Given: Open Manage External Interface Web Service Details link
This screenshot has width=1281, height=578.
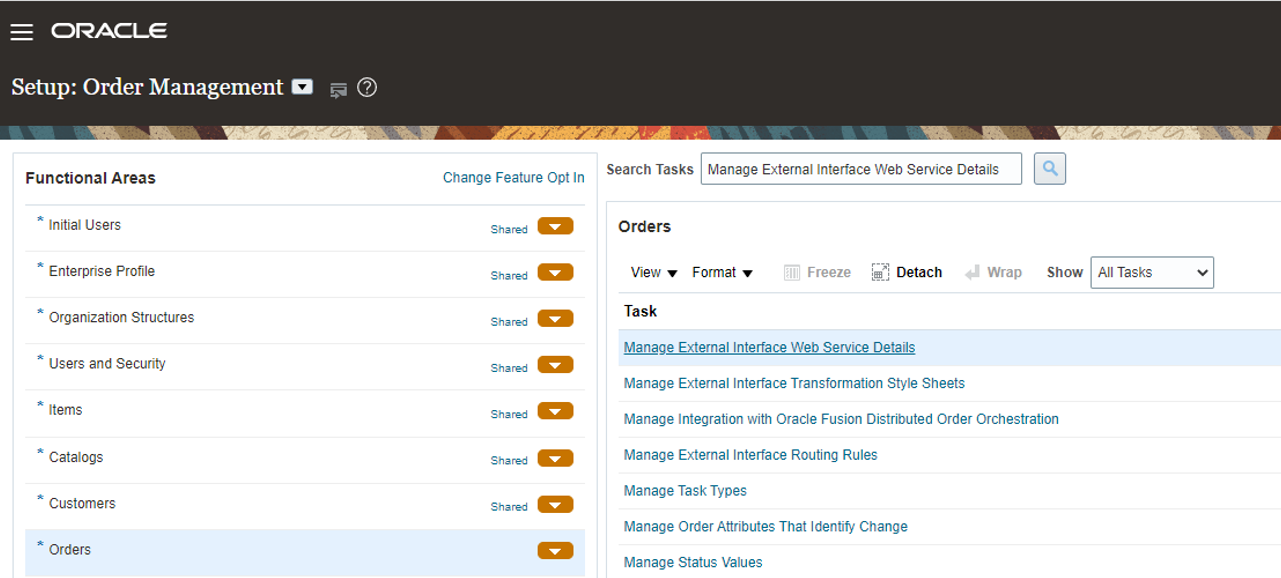Looking at the screenshot, I should tap(769, 347).
